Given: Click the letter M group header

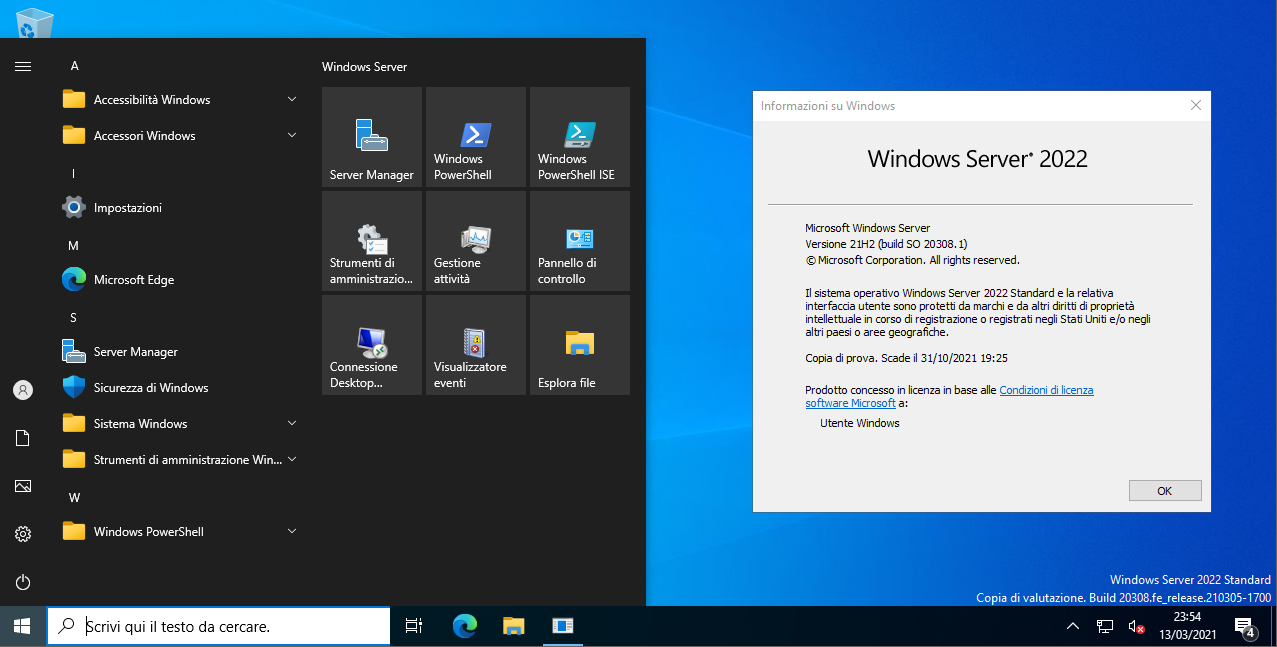Looking at the screenshot, I should (x=74, y=246).
